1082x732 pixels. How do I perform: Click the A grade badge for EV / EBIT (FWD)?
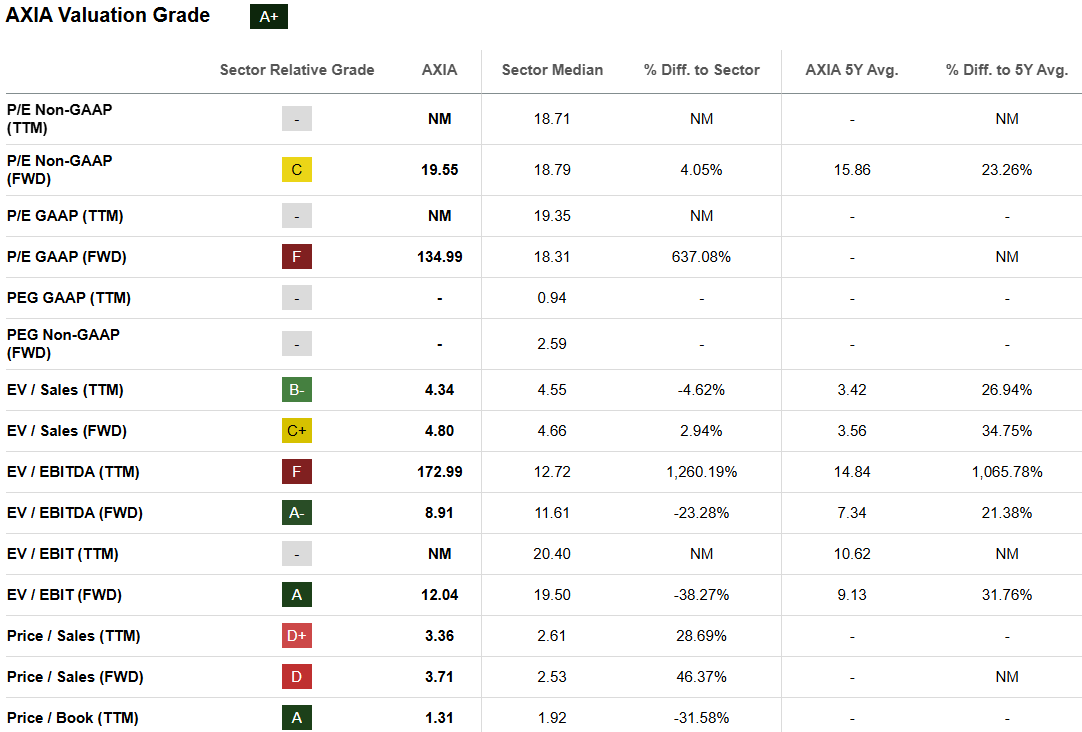(297, 595)
